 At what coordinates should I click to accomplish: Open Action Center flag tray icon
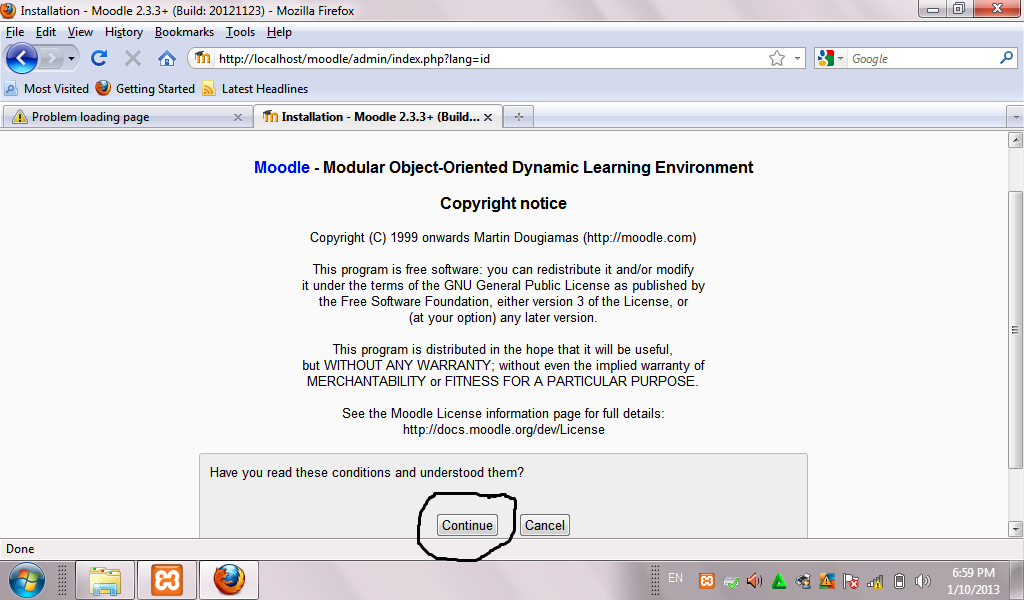tap(851, 580)
